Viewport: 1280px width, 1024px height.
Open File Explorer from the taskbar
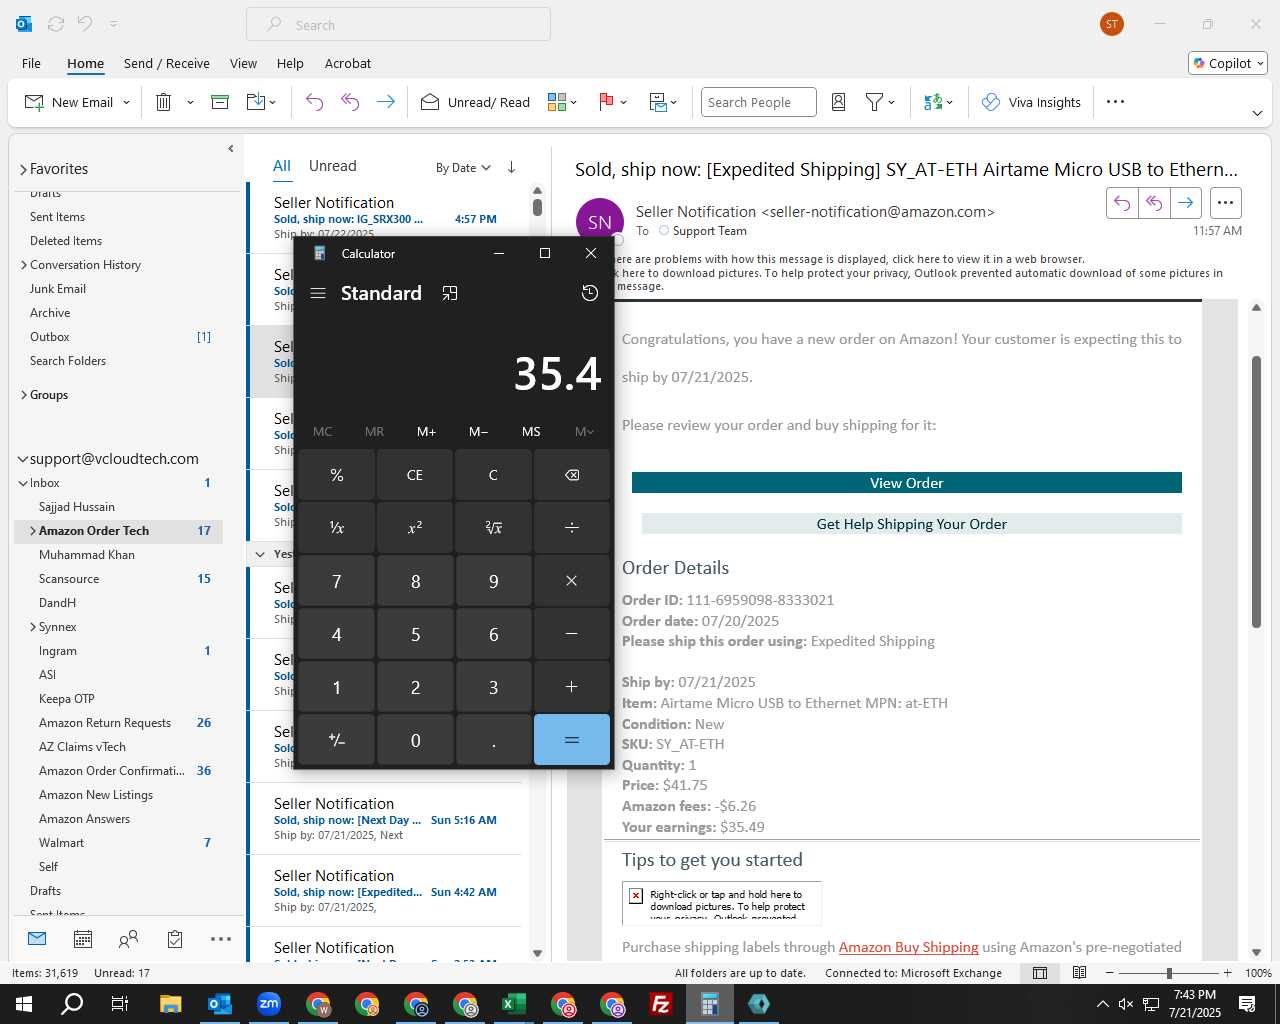[x=170, y=1004]
